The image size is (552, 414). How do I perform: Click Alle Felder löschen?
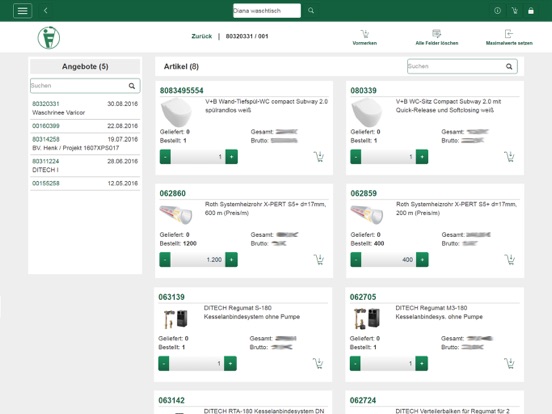pyautogui.click(x=437, y=37)
